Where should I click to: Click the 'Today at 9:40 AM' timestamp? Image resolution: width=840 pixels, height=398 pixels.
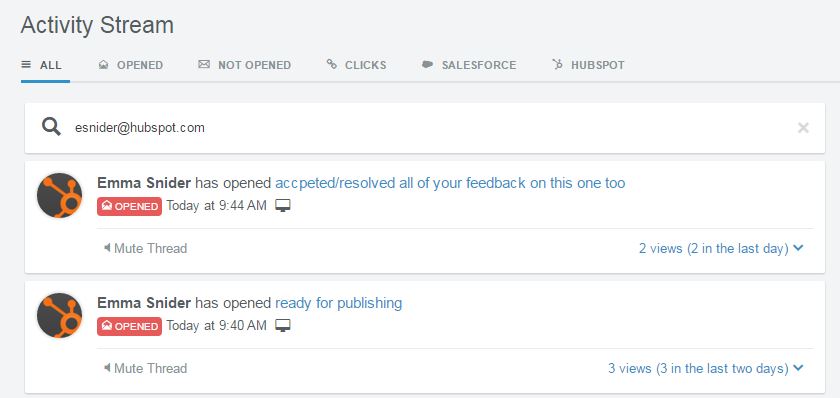(216, 326)
